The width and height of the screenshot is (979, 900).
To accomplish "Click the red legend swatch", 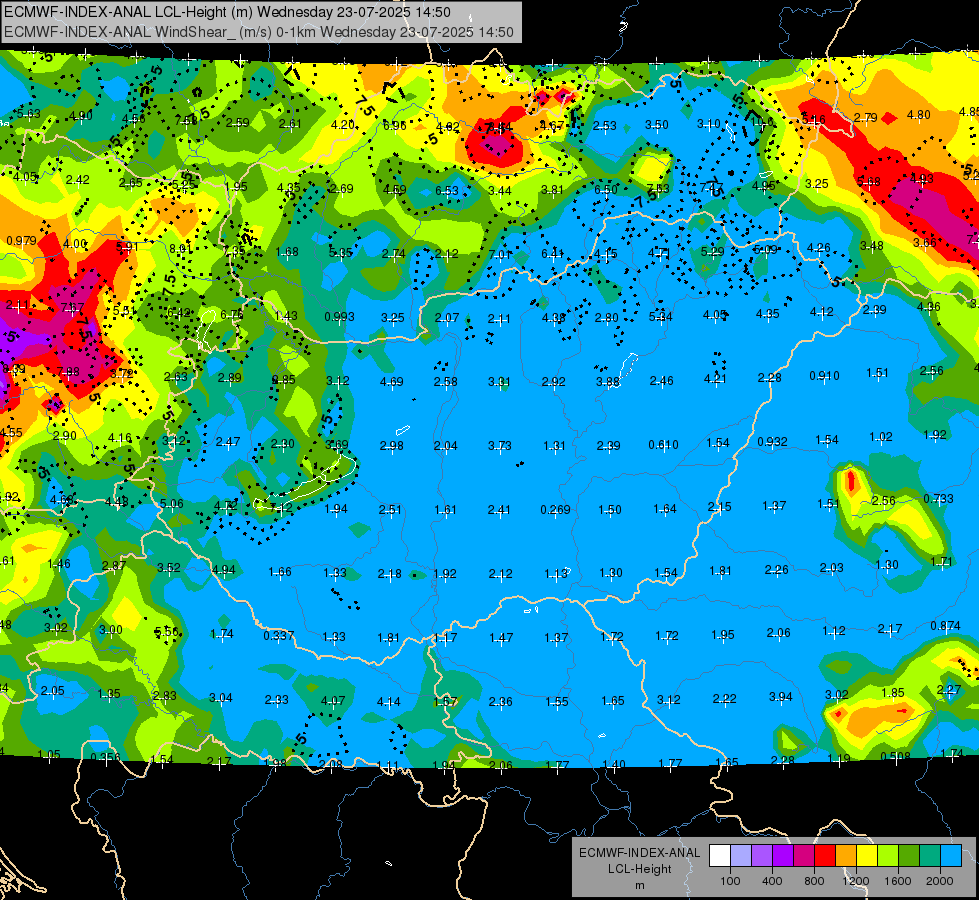I will [x=825, y=855].
